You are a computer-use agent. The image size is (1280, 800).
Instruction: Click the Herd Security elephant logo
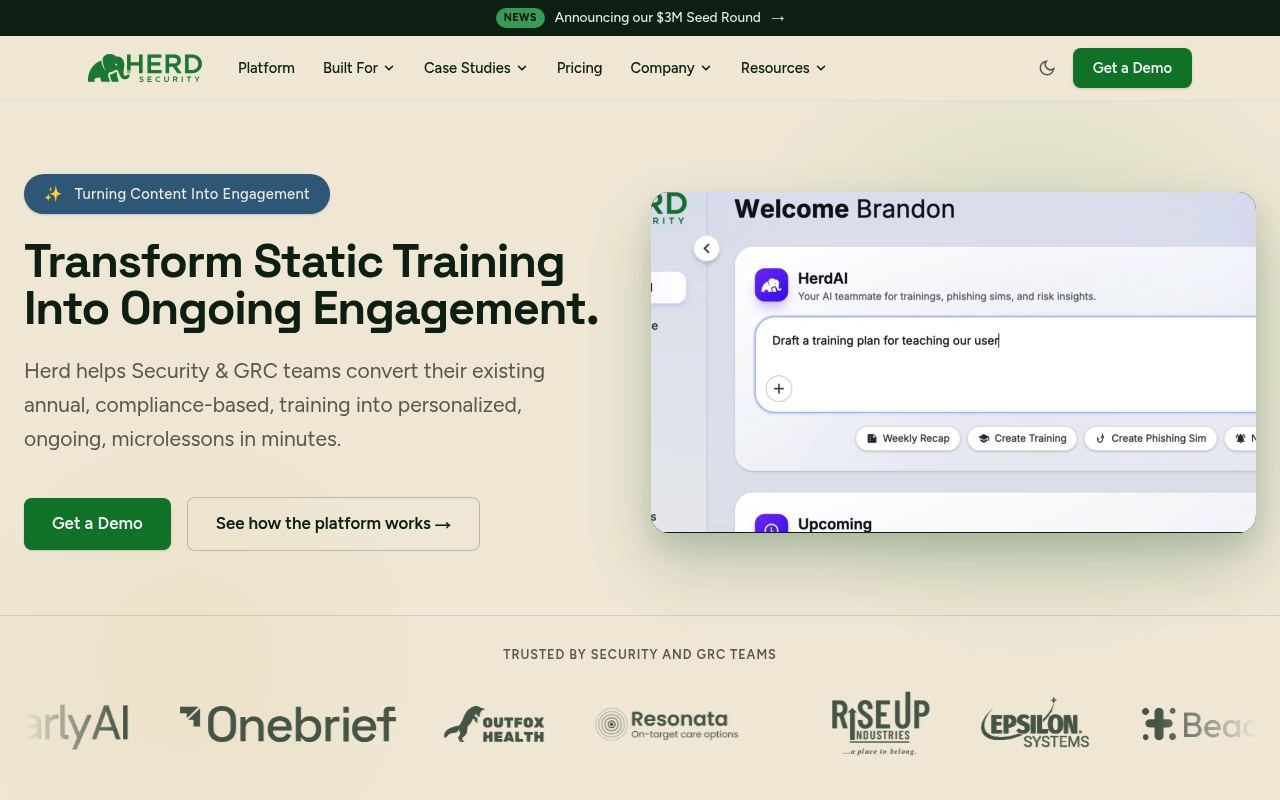coord(145,68)
